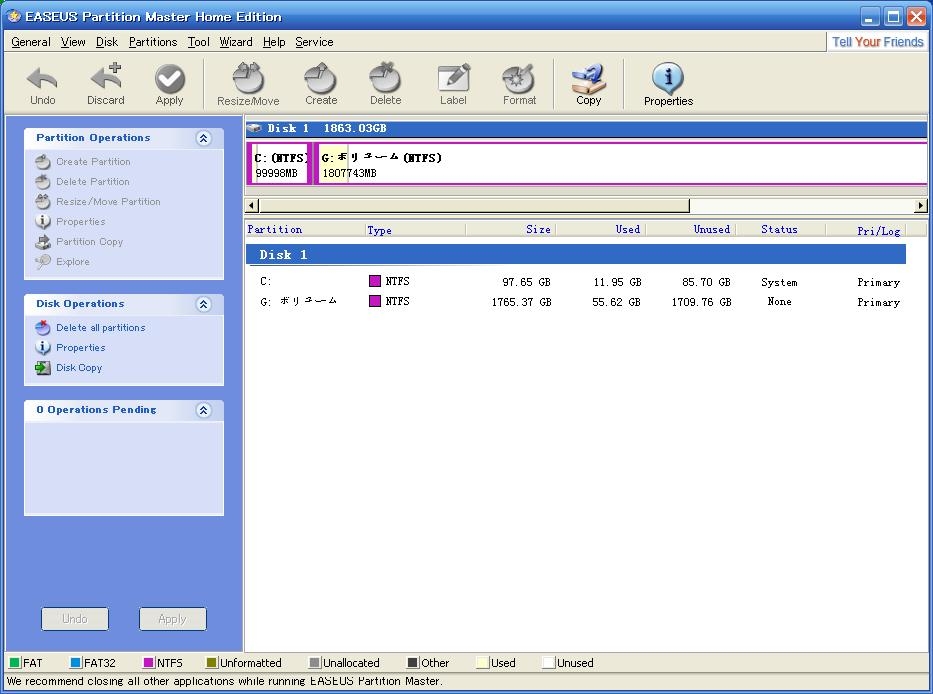Click Partition Operations Properties info icon
Viewport: 933px width, 694px height.
point(43,221)
